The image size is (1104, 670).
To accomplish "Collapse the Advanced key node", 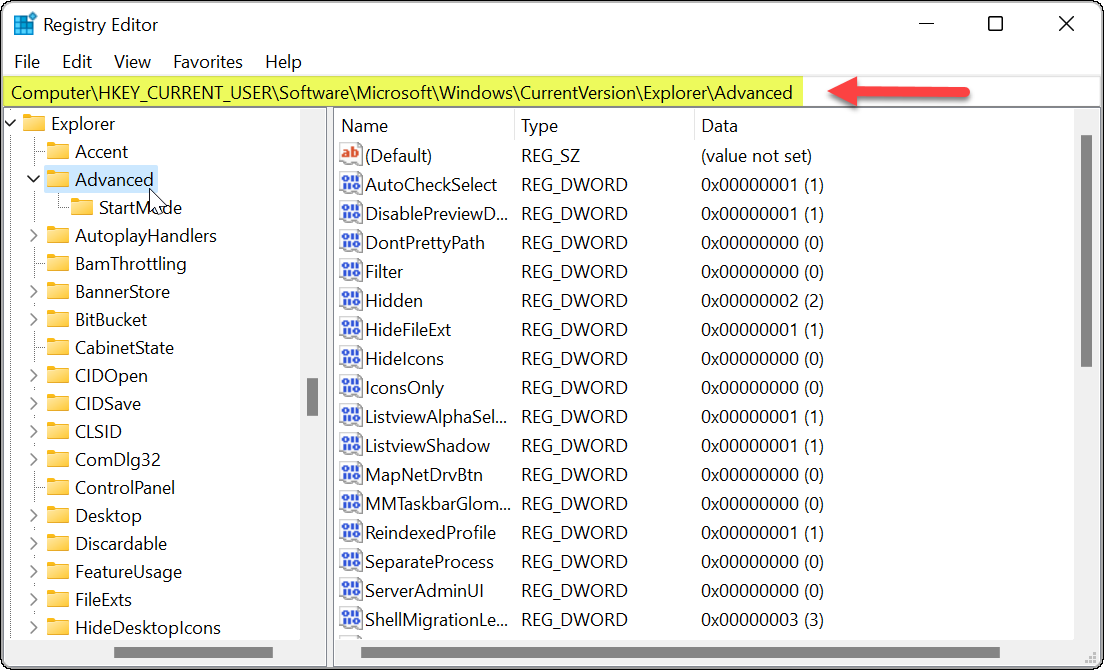I will (33, 179).
